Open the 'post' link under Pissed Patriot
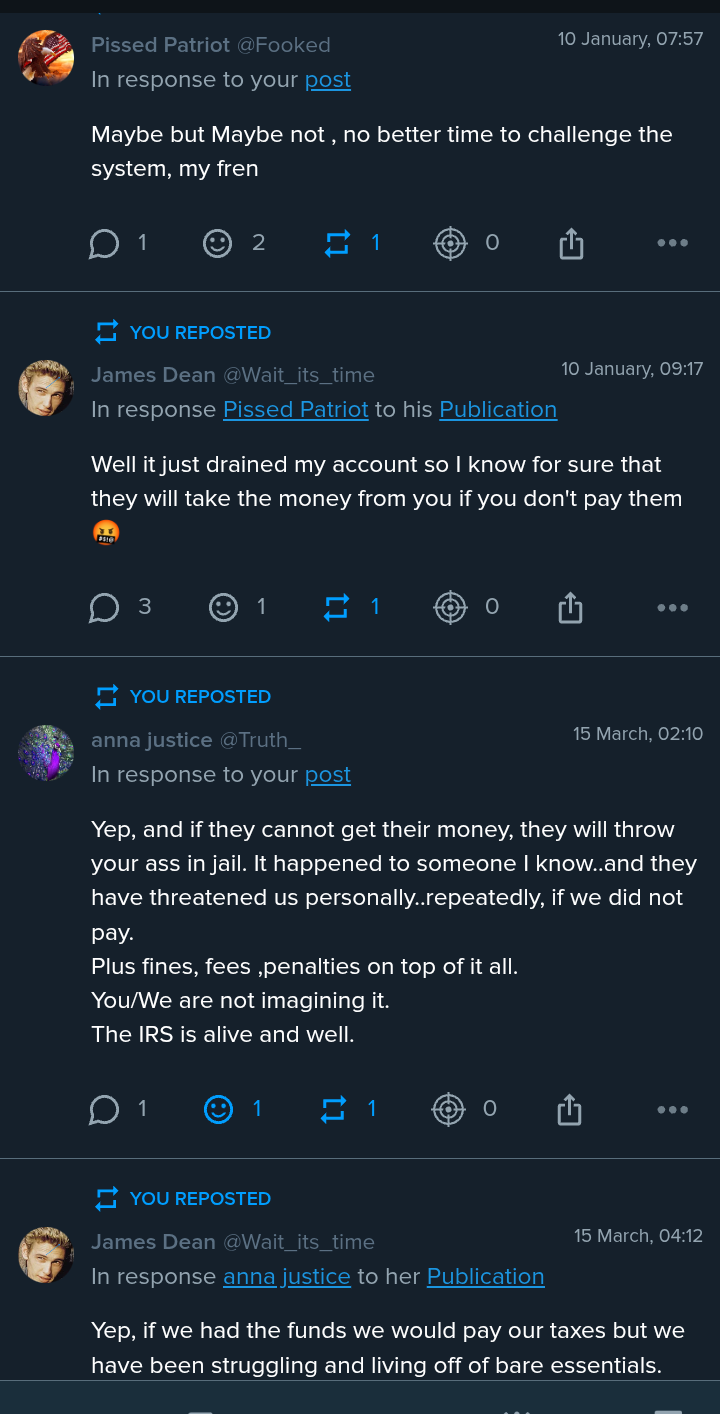Screen dimensions: 720x1414 click(327, 80)
